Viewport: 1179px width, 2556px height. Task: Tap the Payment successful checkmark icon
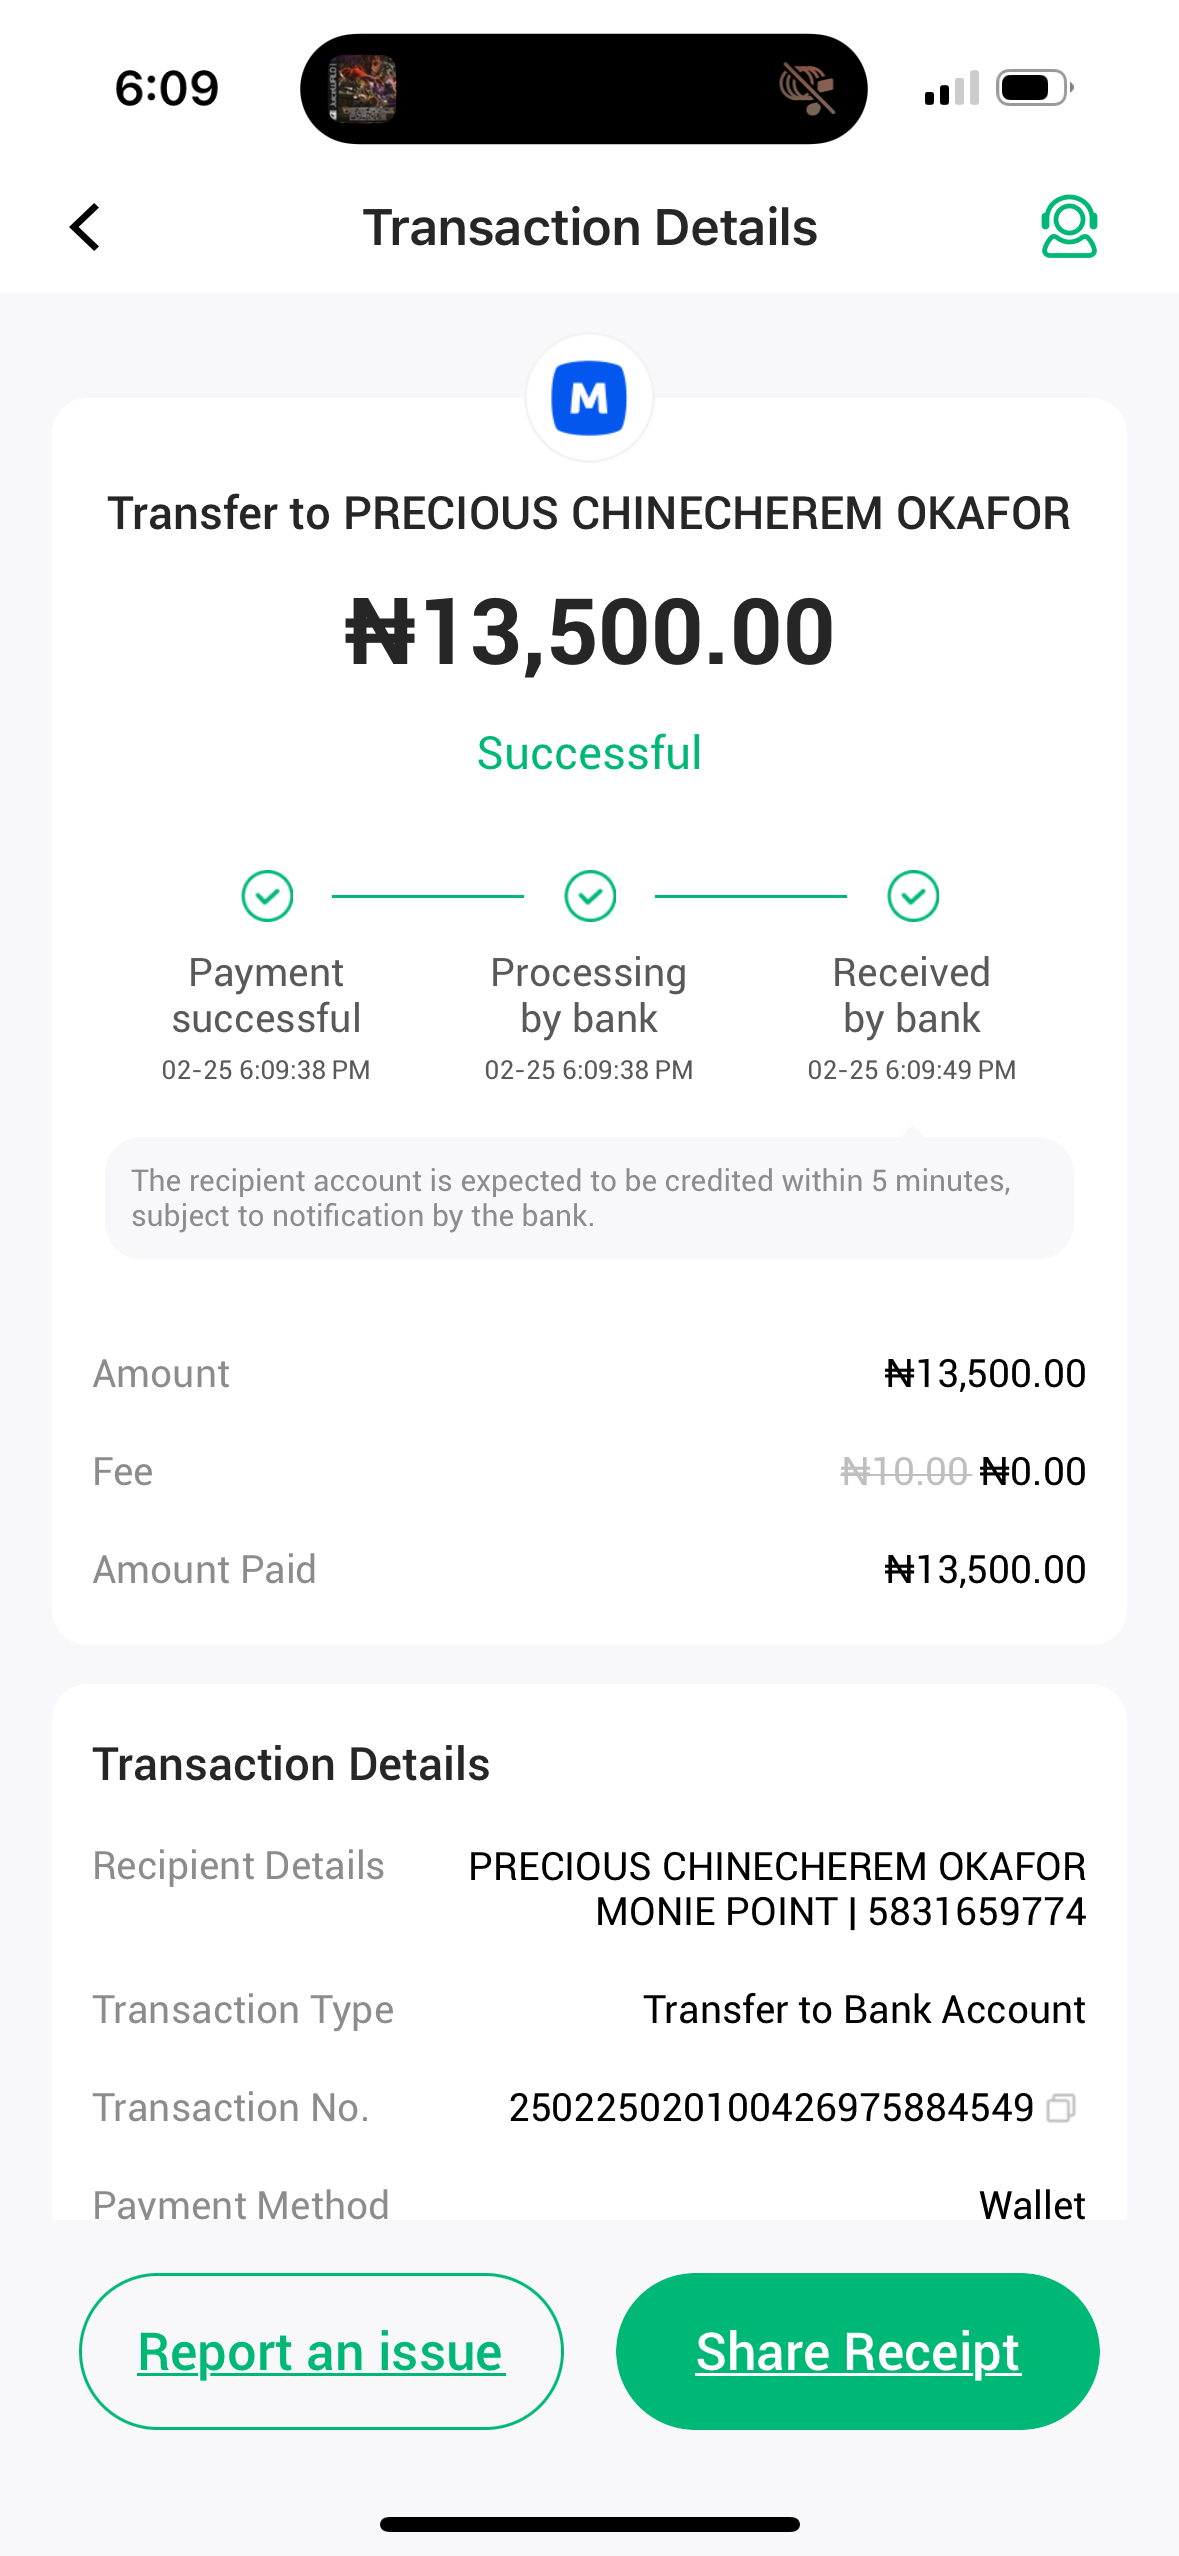[267, 895]
